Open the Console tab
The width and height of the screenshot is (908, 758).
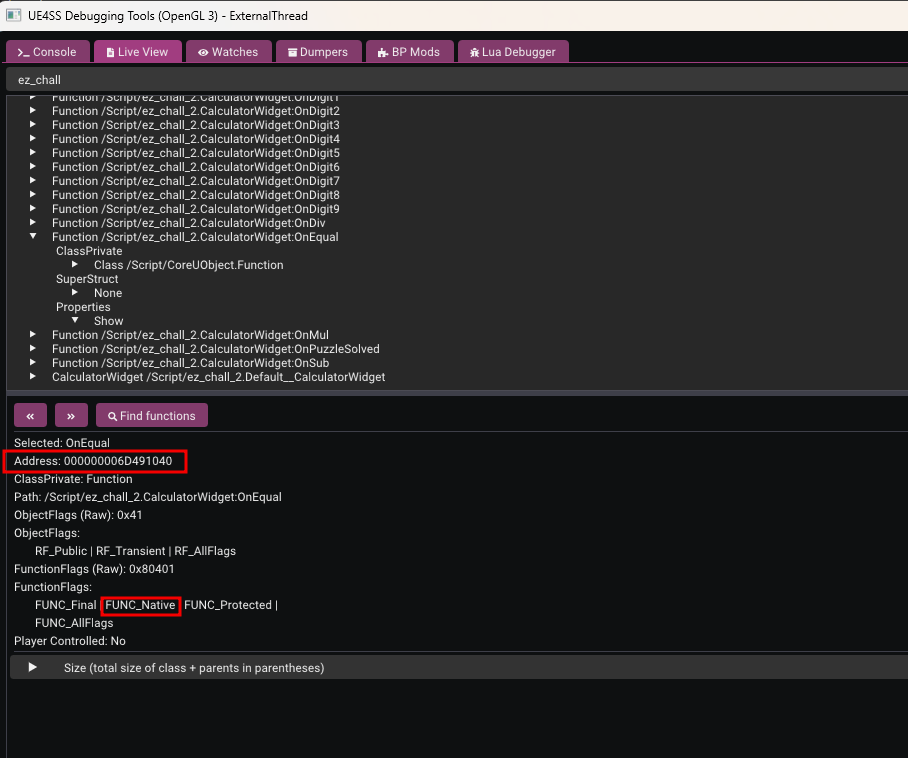pyautogui.click(x=47, y=52)
